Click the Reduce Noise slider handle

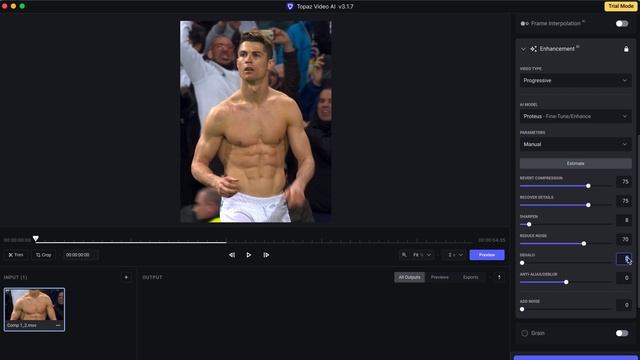(584, 244)
